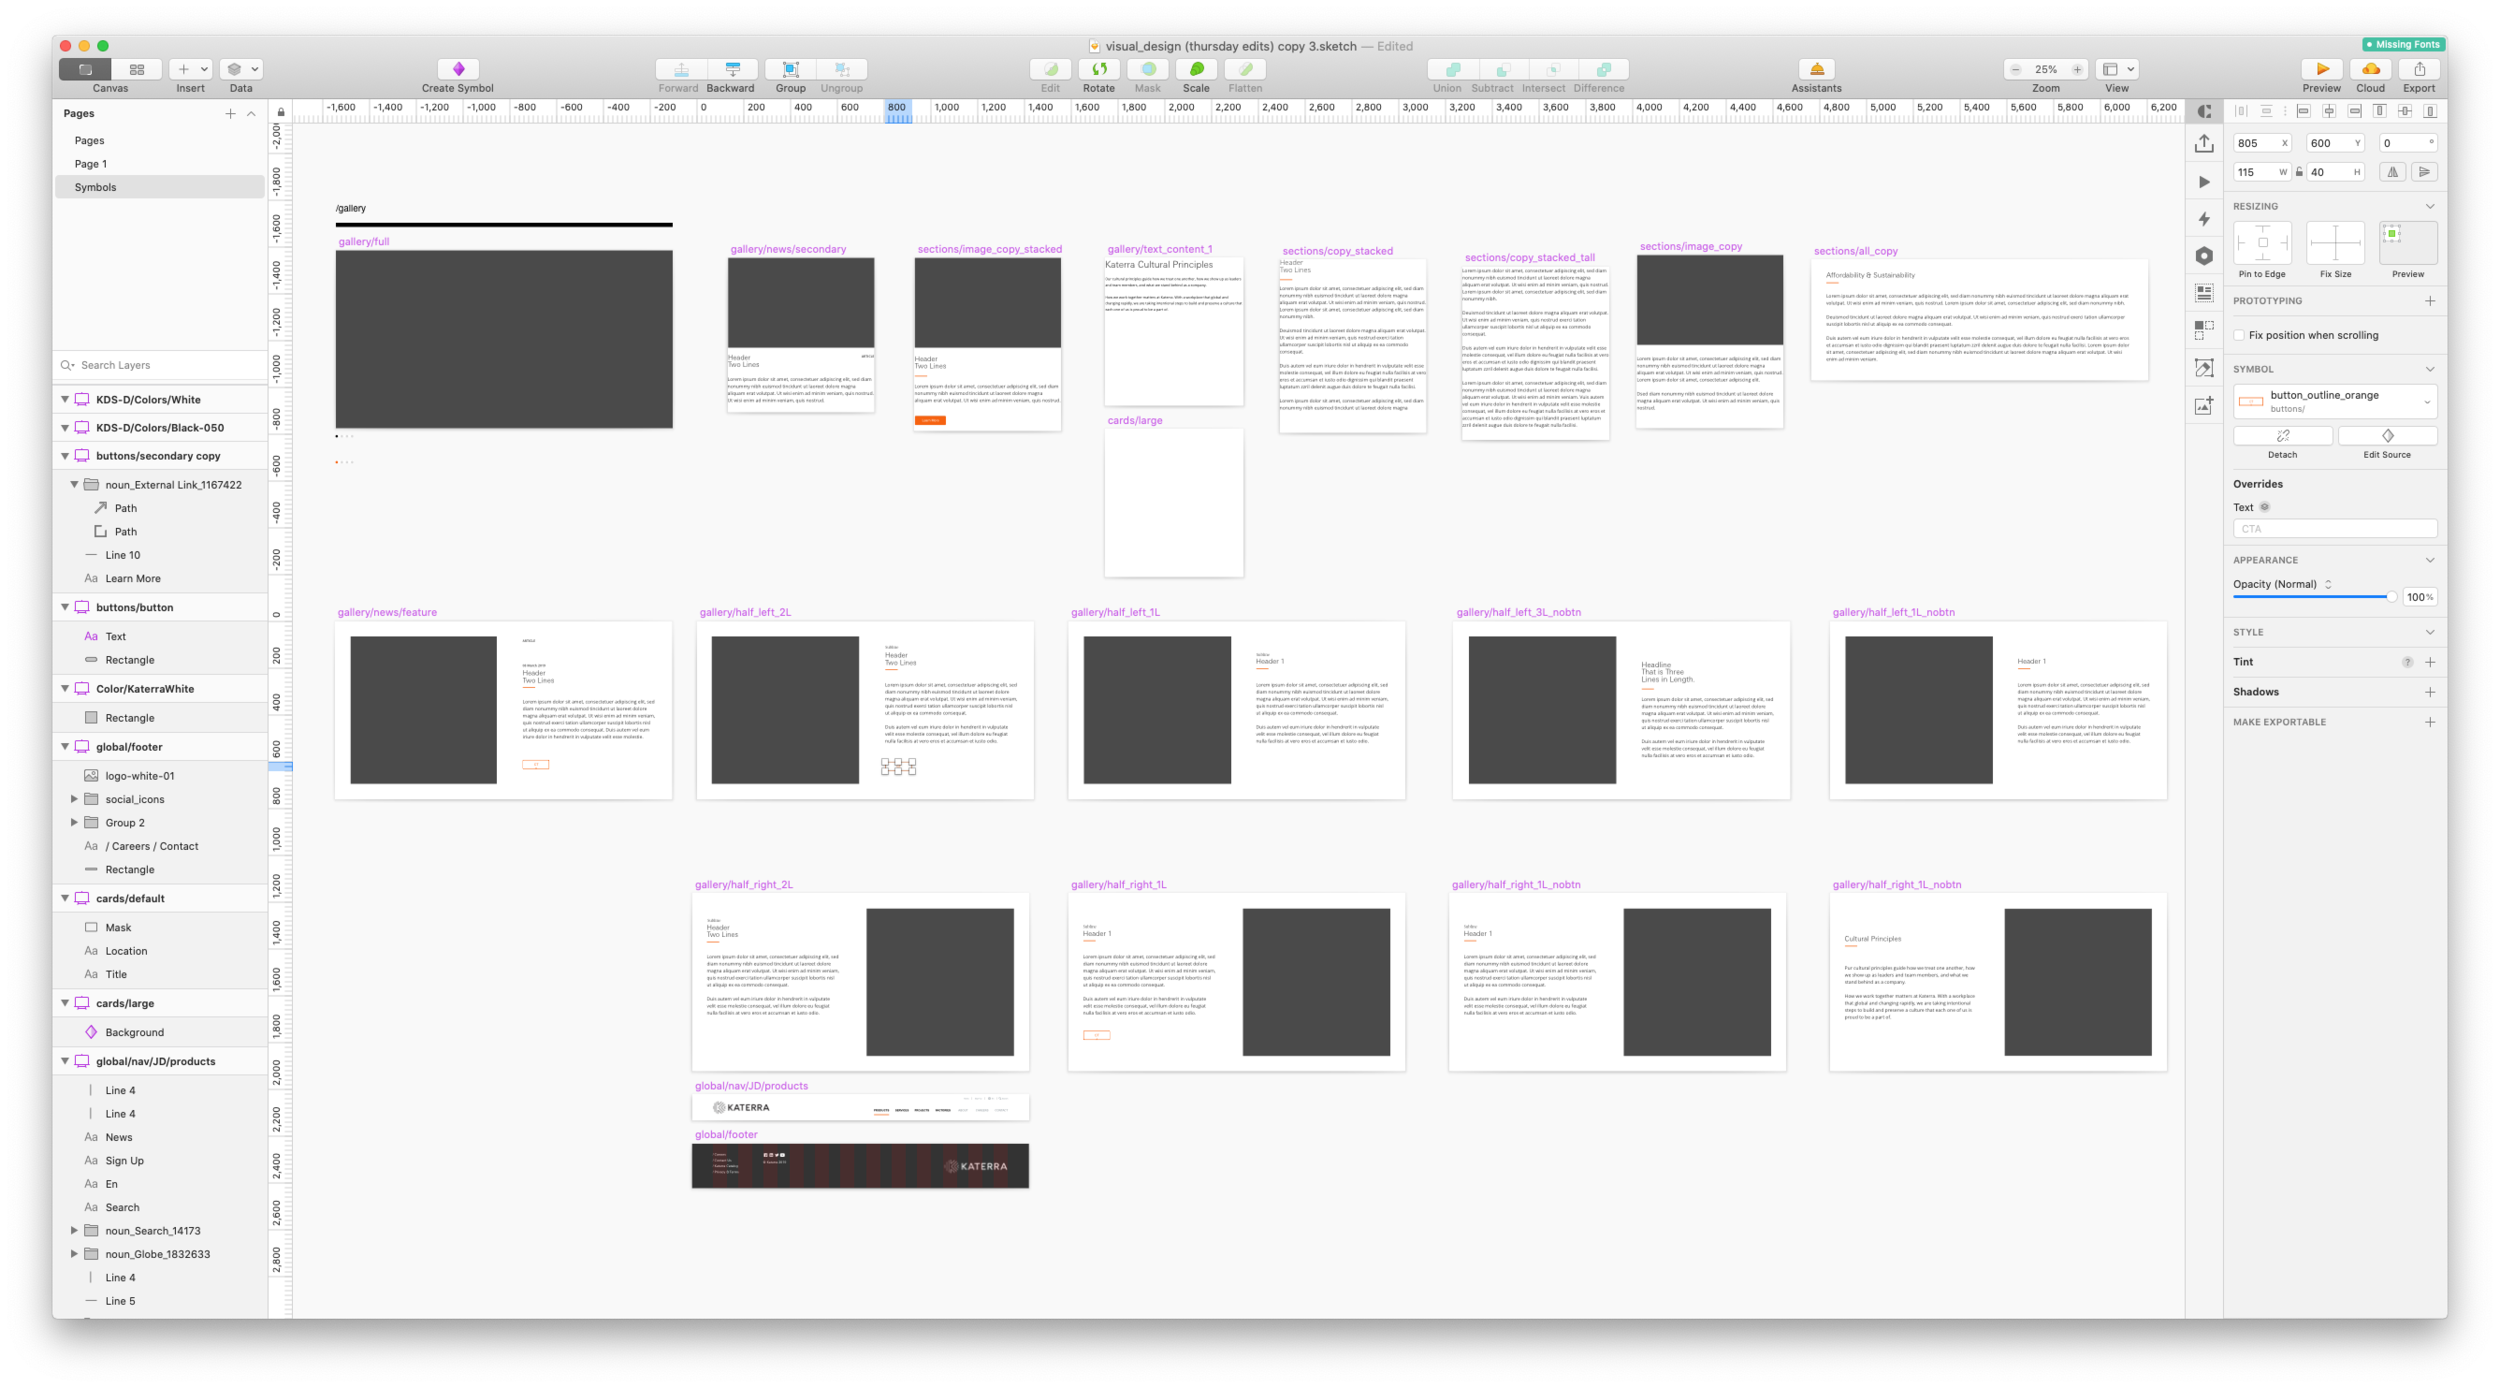Click the Rotate tool icon

(1098, 69)
